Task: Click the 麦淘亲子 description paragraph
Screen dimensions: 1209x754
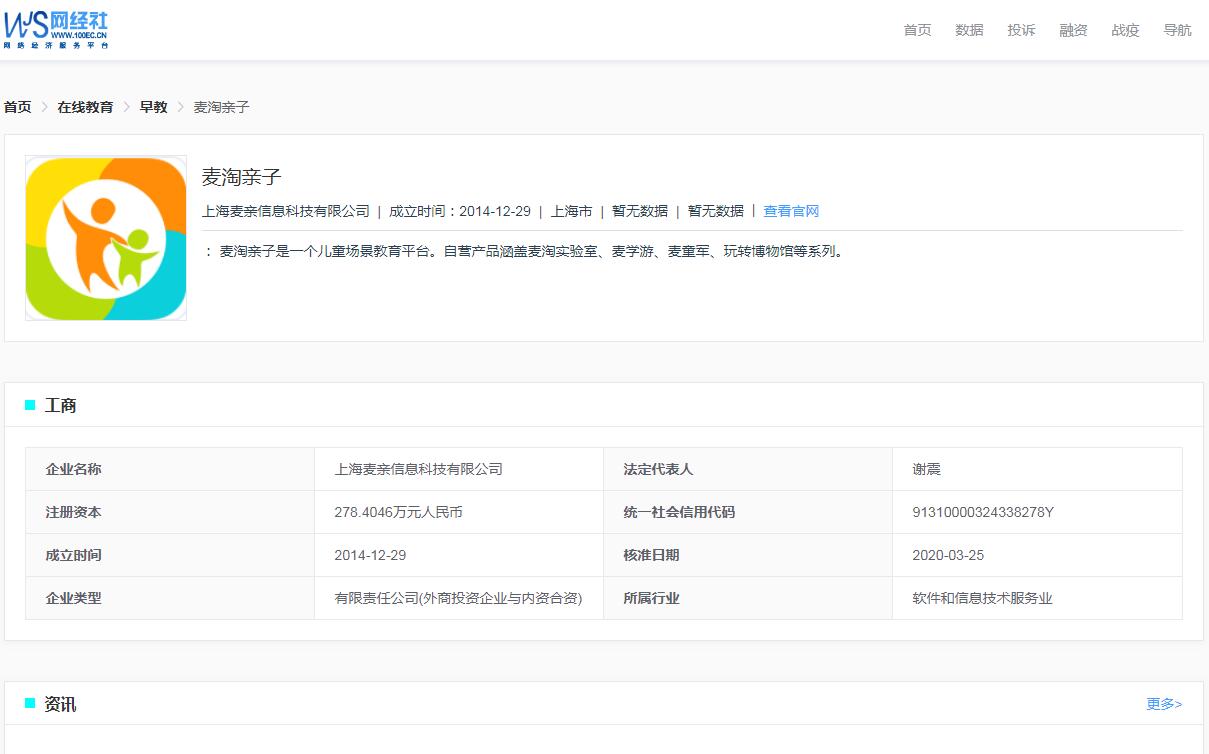Action: pos(524,251)
